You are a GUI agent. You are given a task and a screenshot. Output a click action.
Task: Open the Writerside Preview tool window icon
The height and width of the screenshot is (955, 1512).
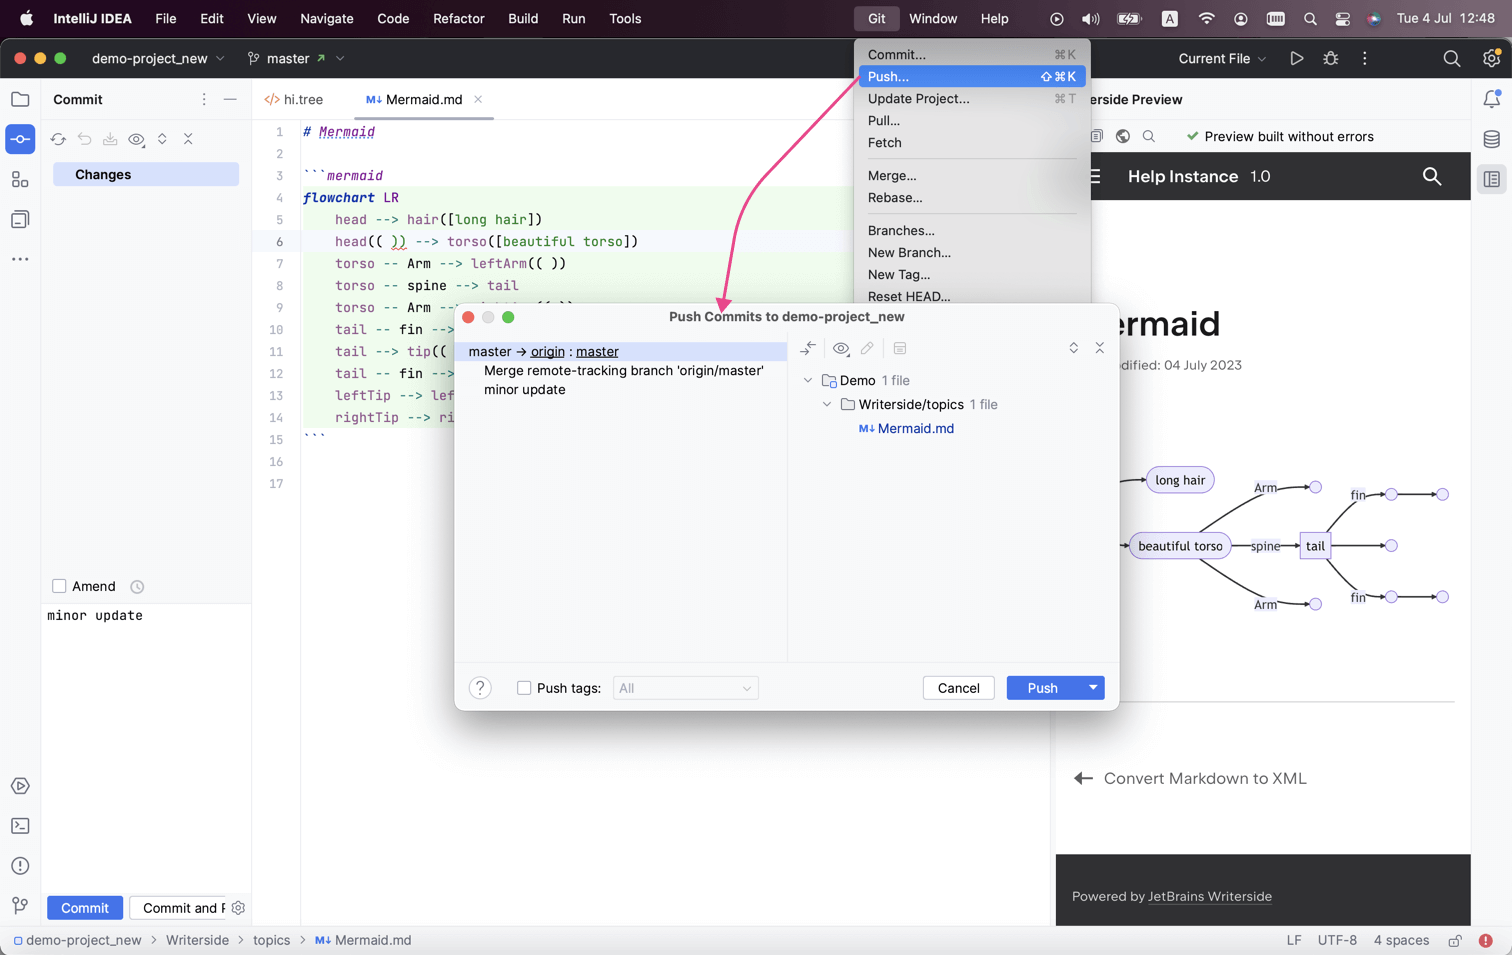coord(1492,179)
